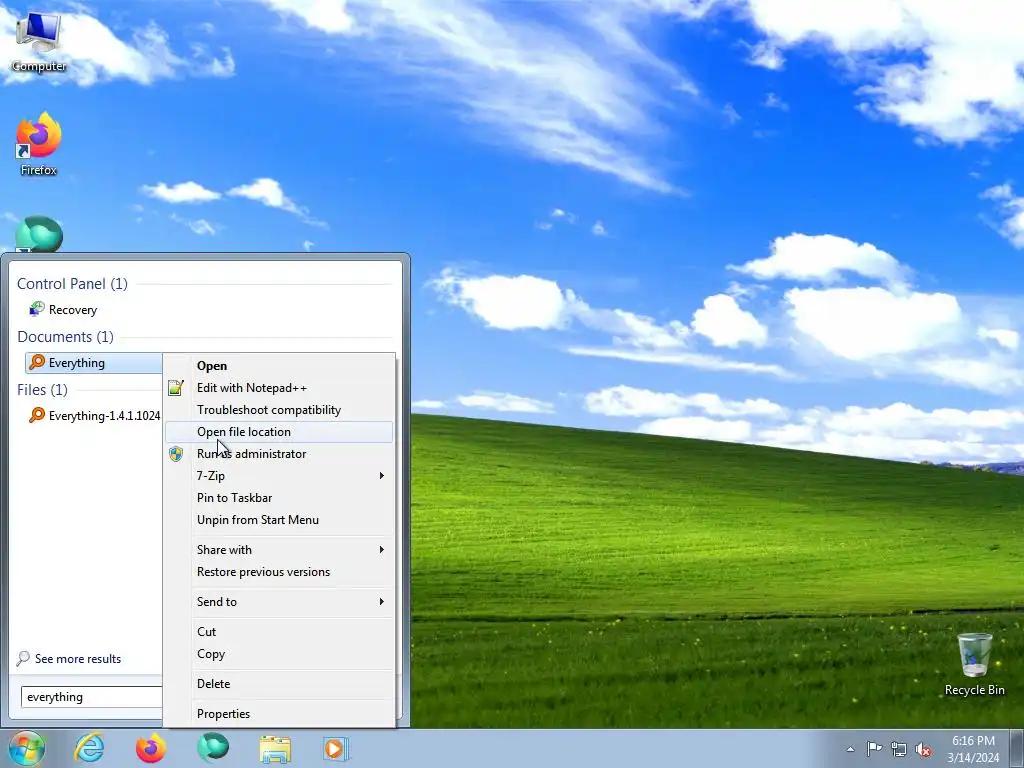Expand the Share with submenu
Image resolution: width=1024 pixels, height=768 pixels.
[x=279, y=550]
